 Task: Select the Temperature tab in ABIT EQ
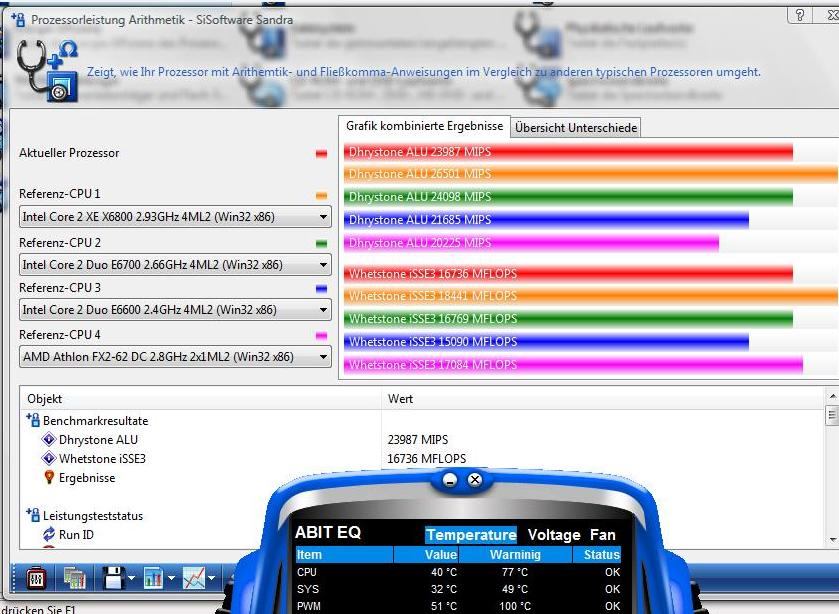(x=471, y=535)
